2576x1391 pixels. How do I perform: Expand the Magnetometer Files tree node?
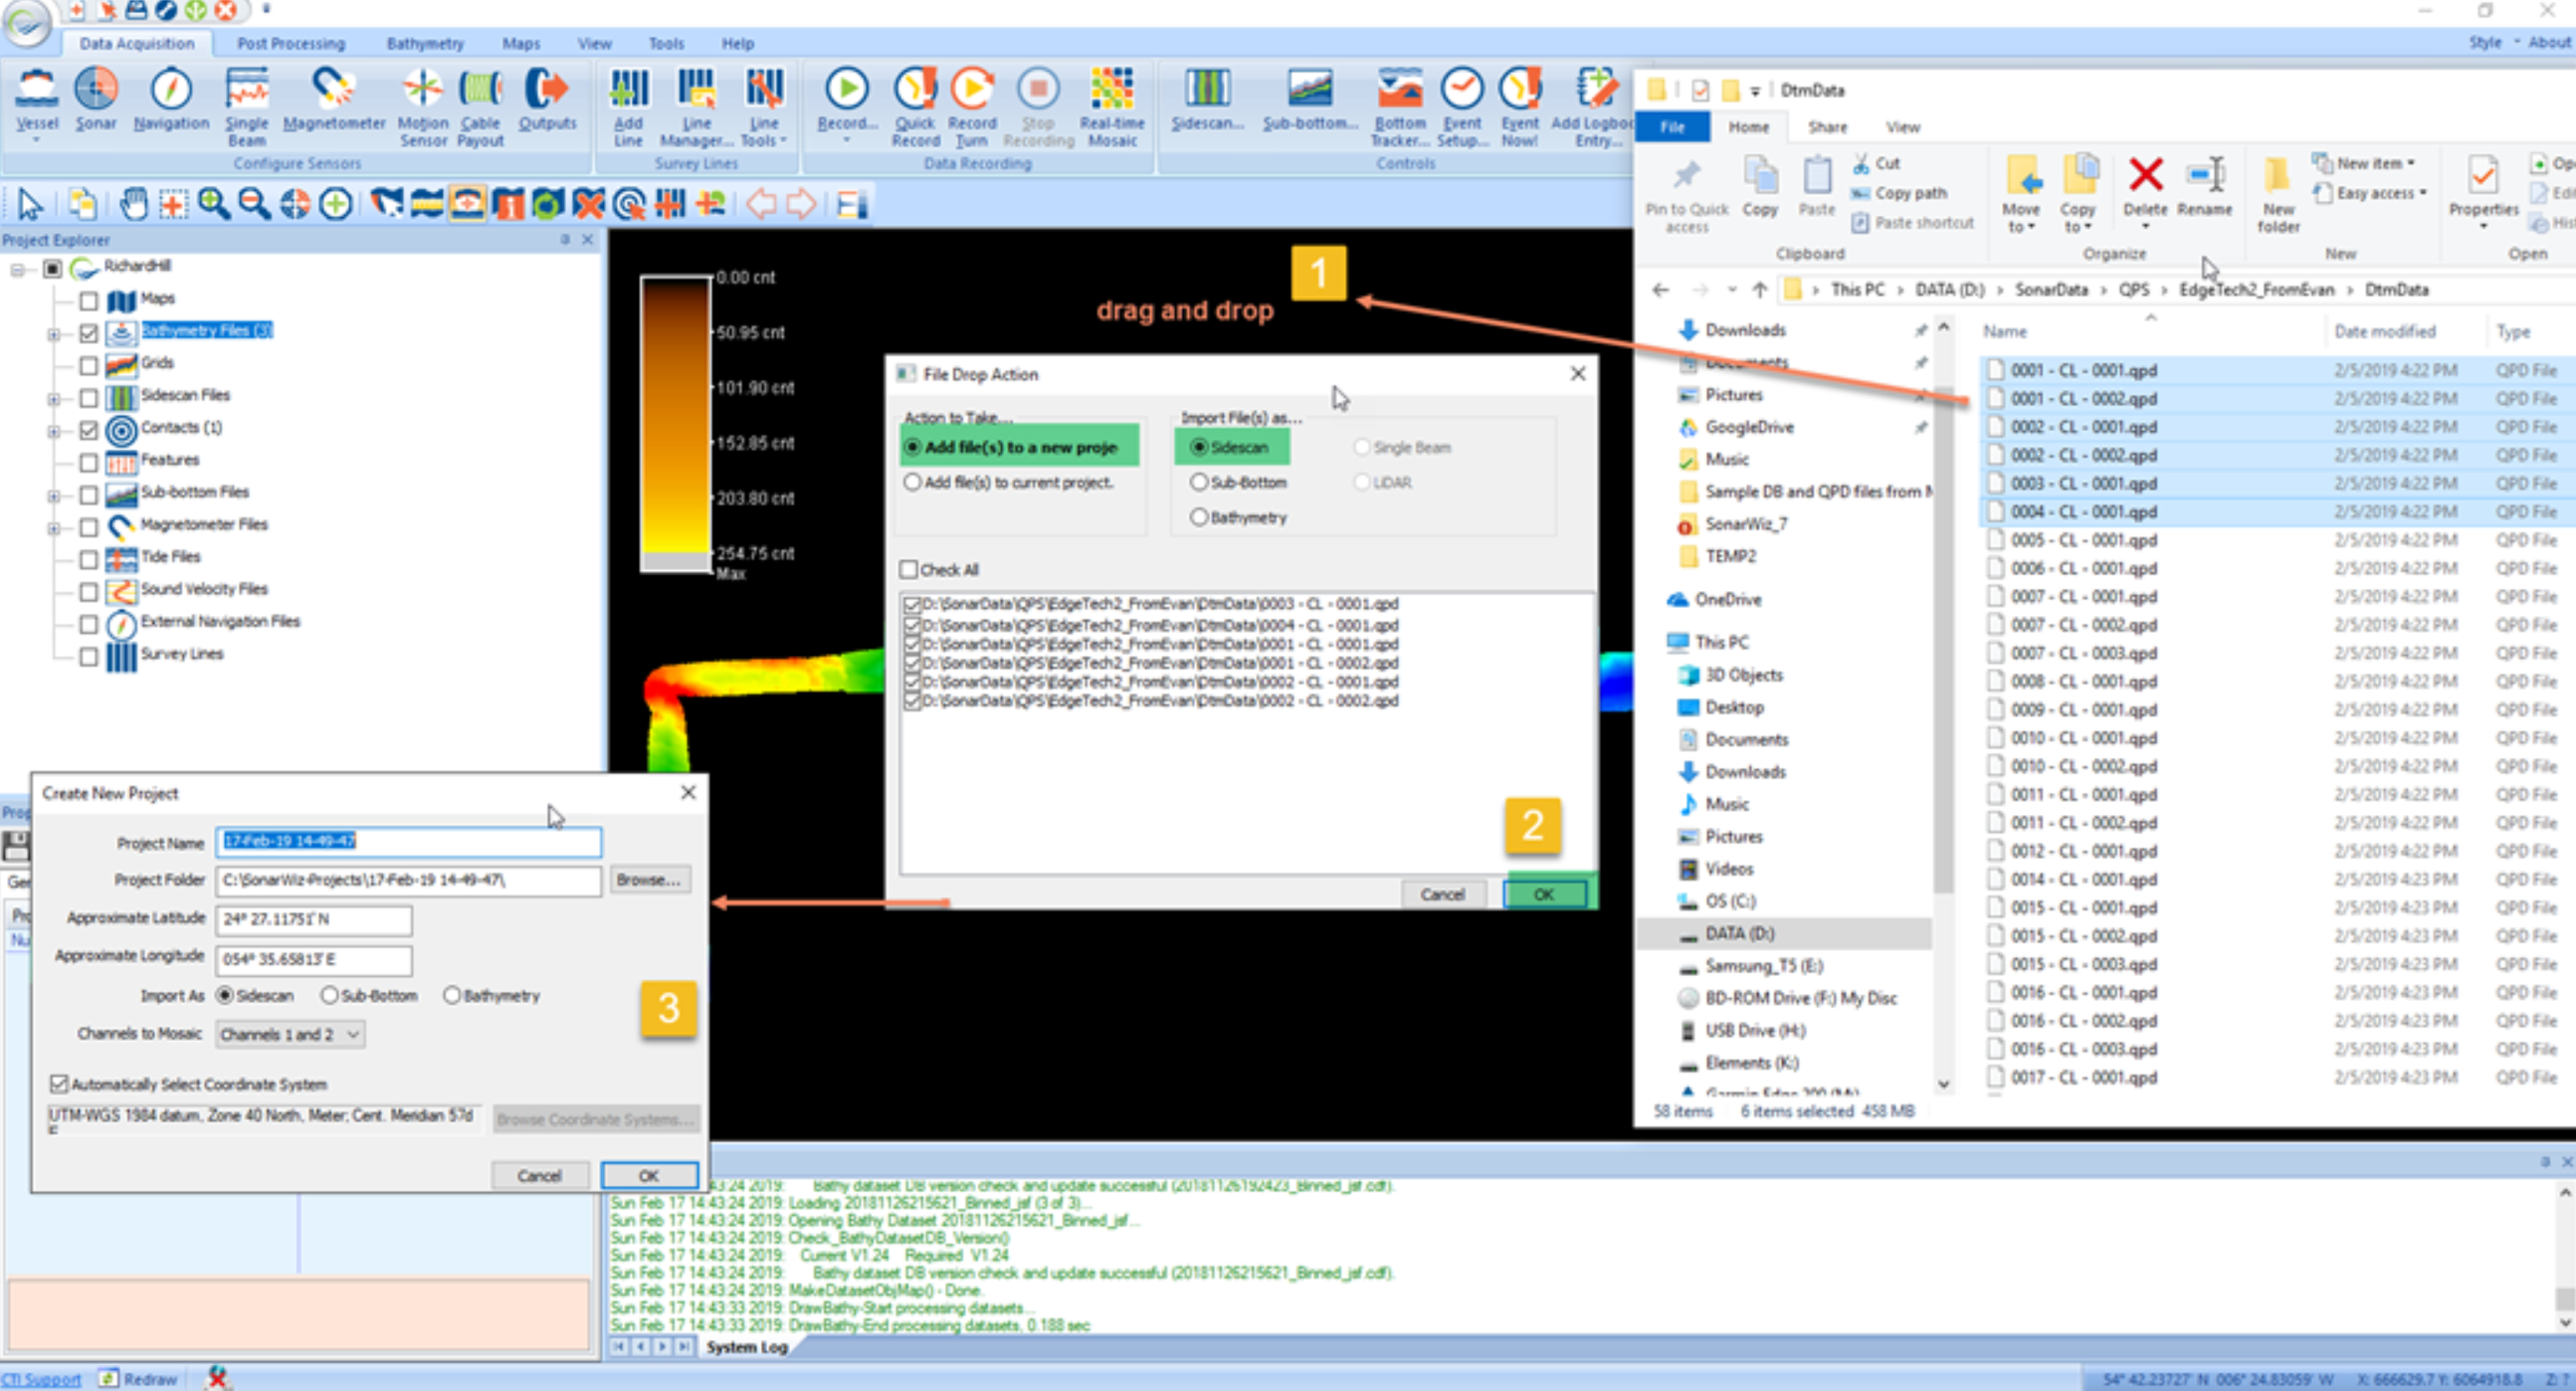tap(54, 528)
